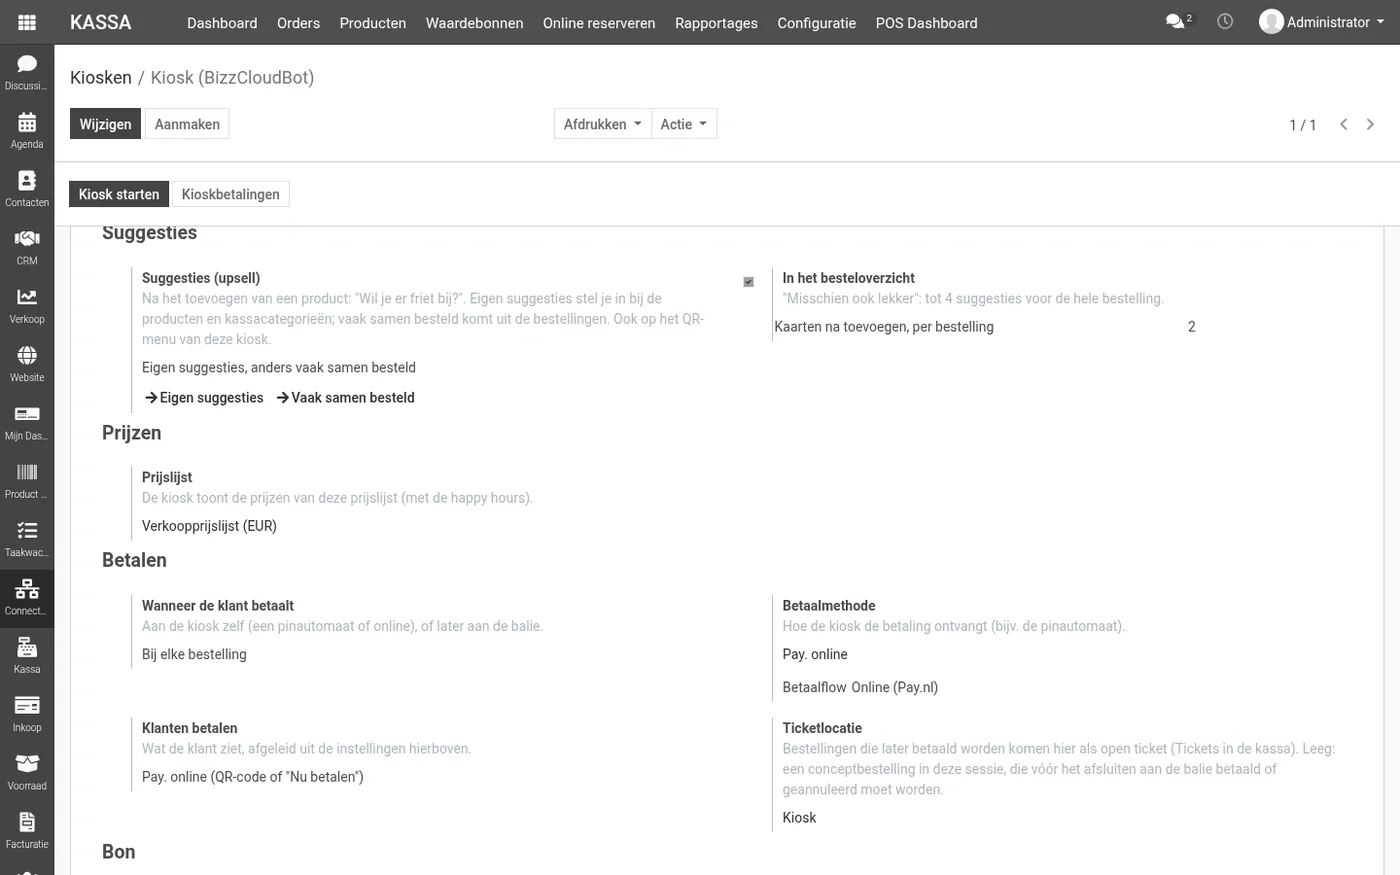The image size is (1400, 875).
Task: Open the Waardebonnen menu
Action: point(475,23)
